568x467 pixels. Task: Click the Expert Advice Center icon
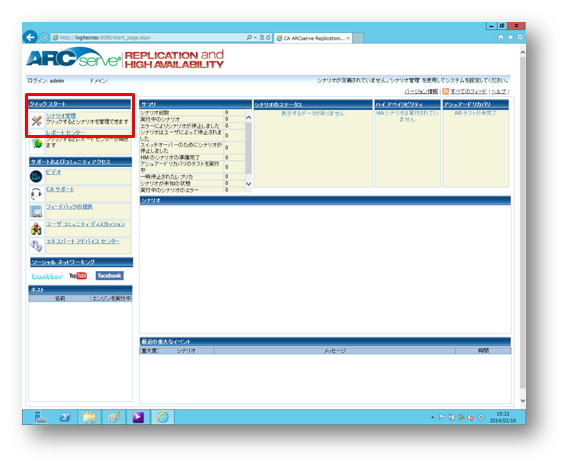point(36,246)
